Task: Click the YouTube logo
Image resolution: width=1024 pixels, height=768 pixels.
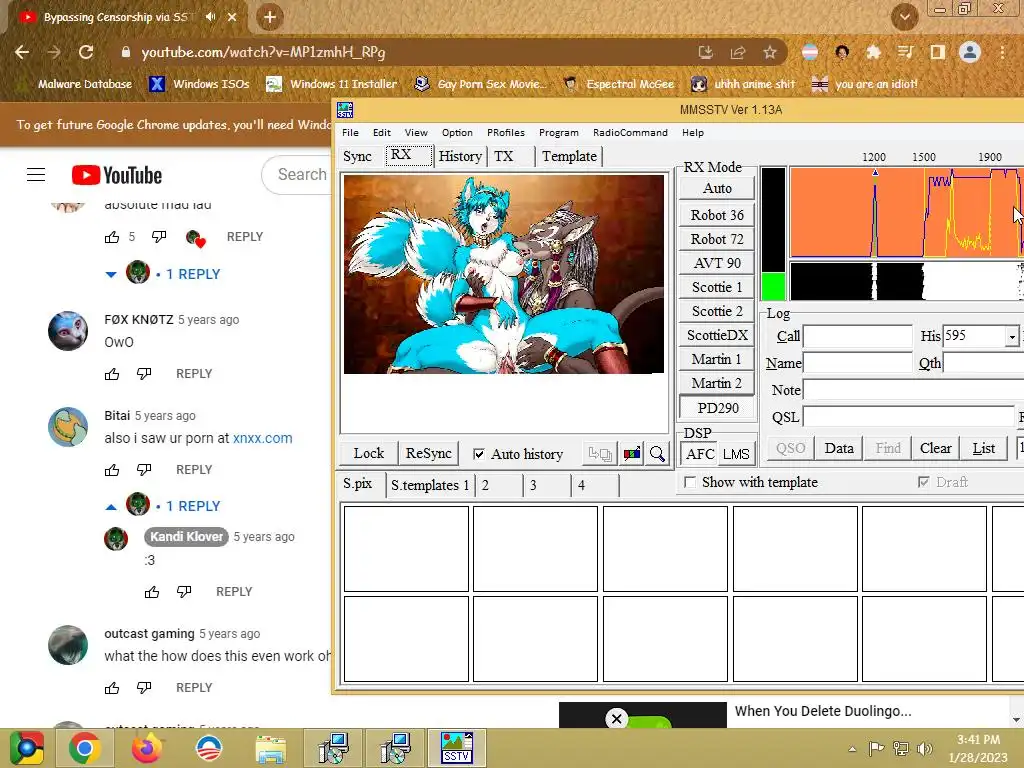Action: tap(117, 175)
